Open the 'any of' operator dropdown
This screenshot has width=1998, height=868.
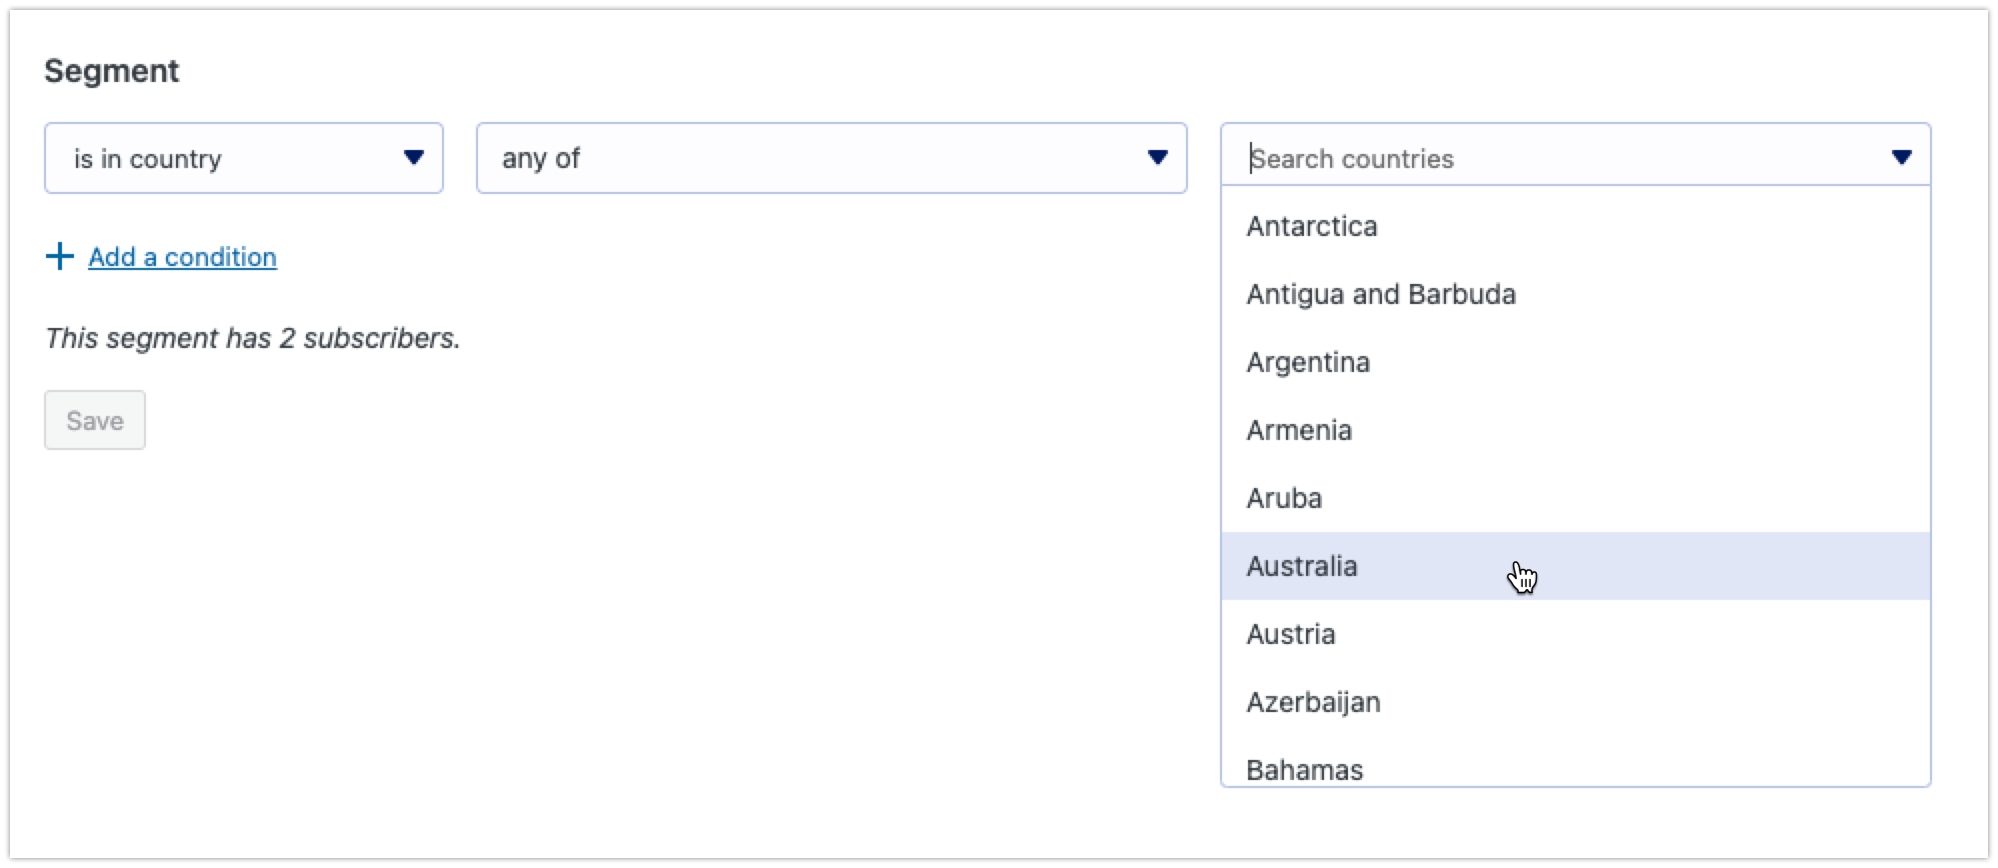[831, 158]
